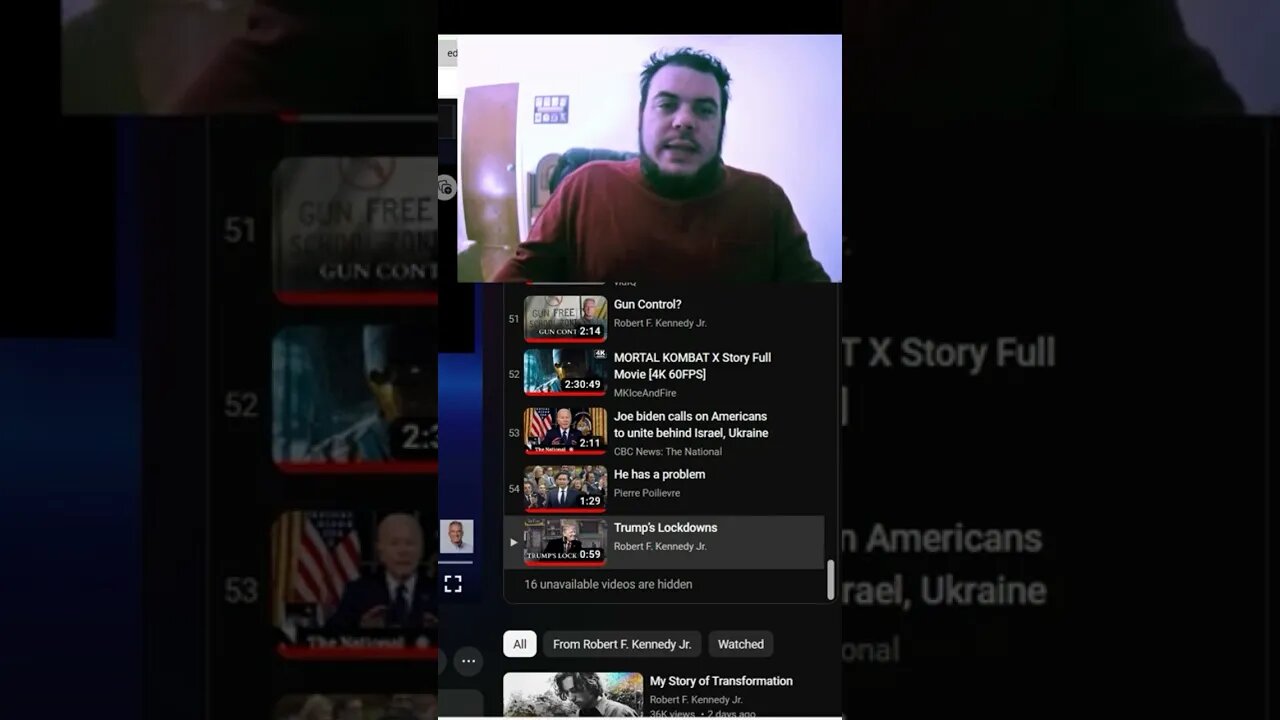Click playlist index number 54

tap(514, 489)
